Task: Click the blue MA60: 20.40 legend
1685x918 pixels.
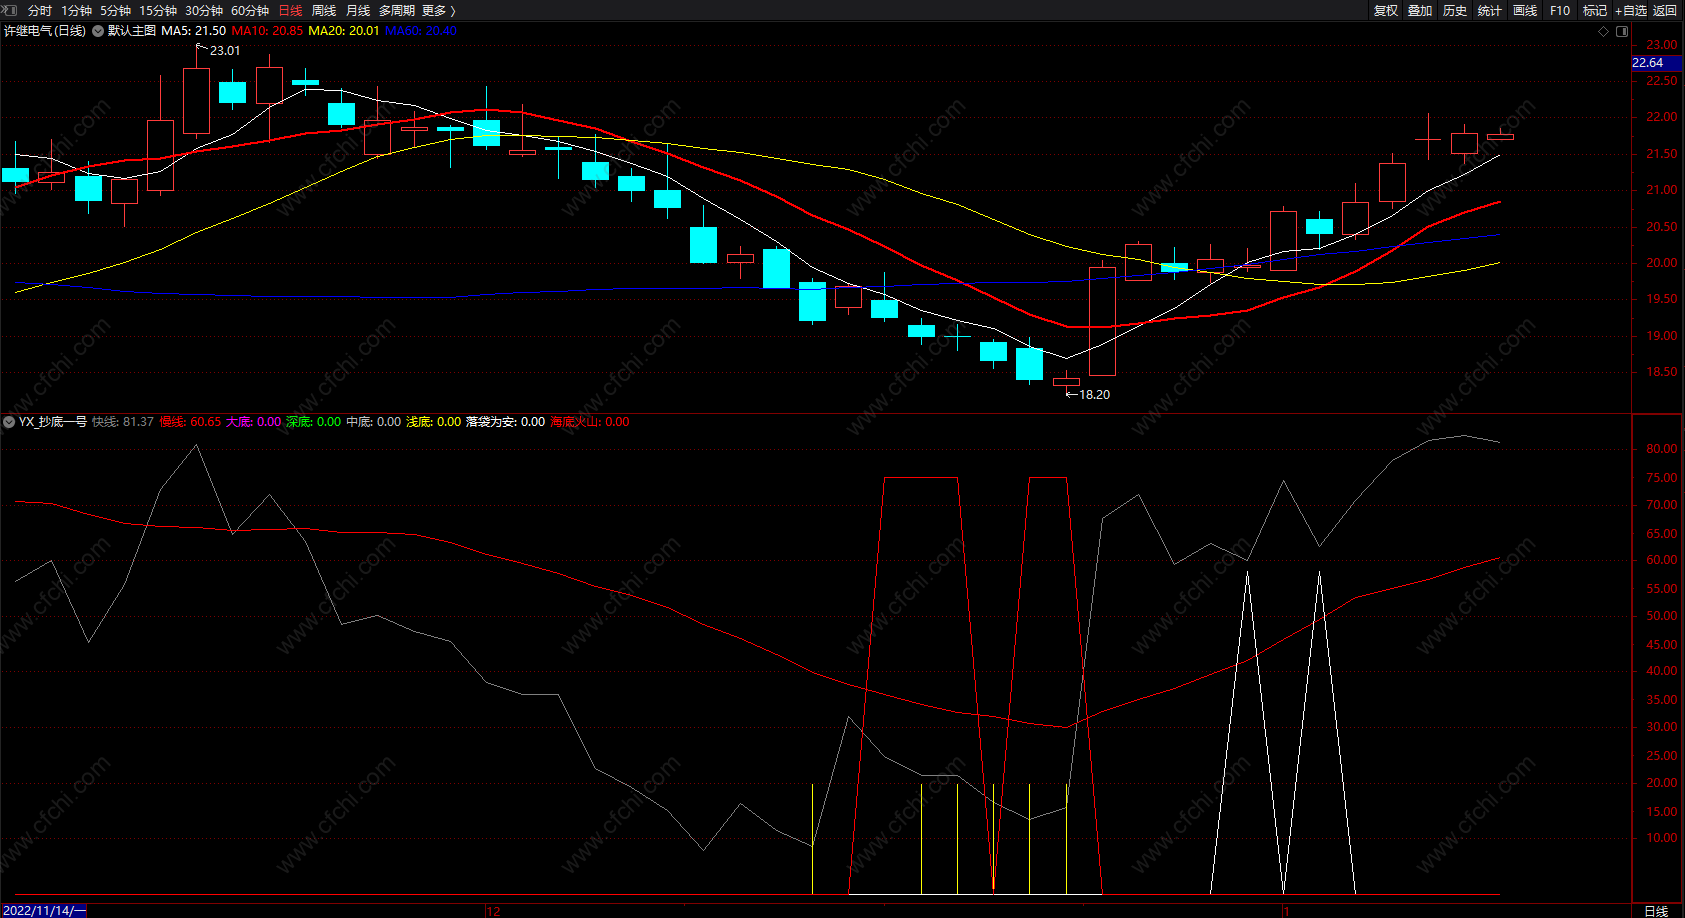Action: tap(421, 31)
